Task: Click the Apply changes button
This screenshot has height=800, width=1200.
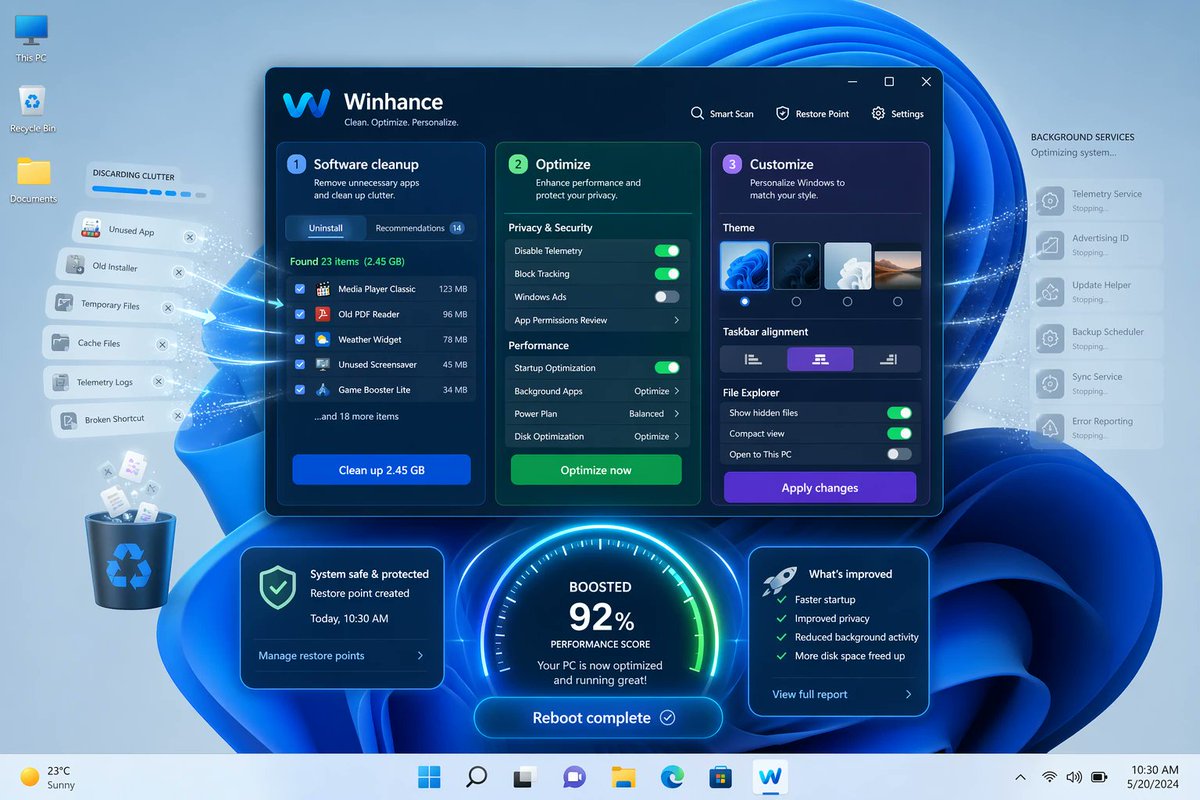Action: [x=820, y=488]
